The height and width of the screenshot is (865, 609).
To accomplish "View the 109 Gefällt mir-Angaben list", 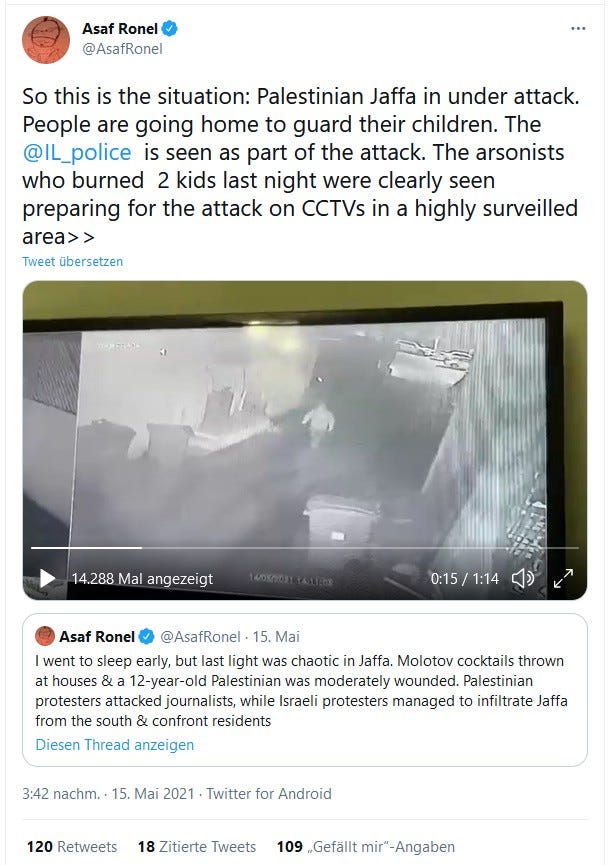I will click(366, 846).
